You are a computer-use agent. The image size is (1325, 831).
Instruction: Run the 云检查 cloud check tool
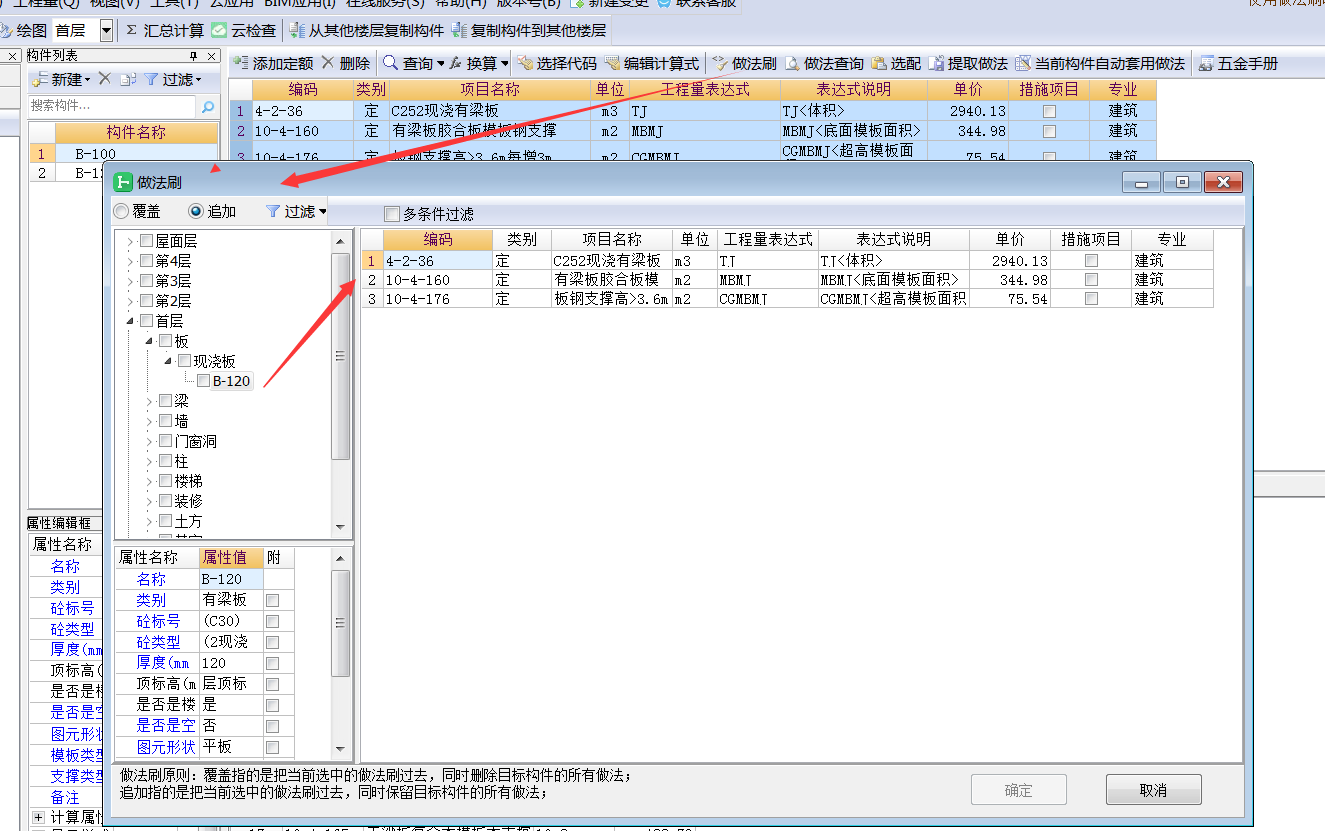coord(242,31)
